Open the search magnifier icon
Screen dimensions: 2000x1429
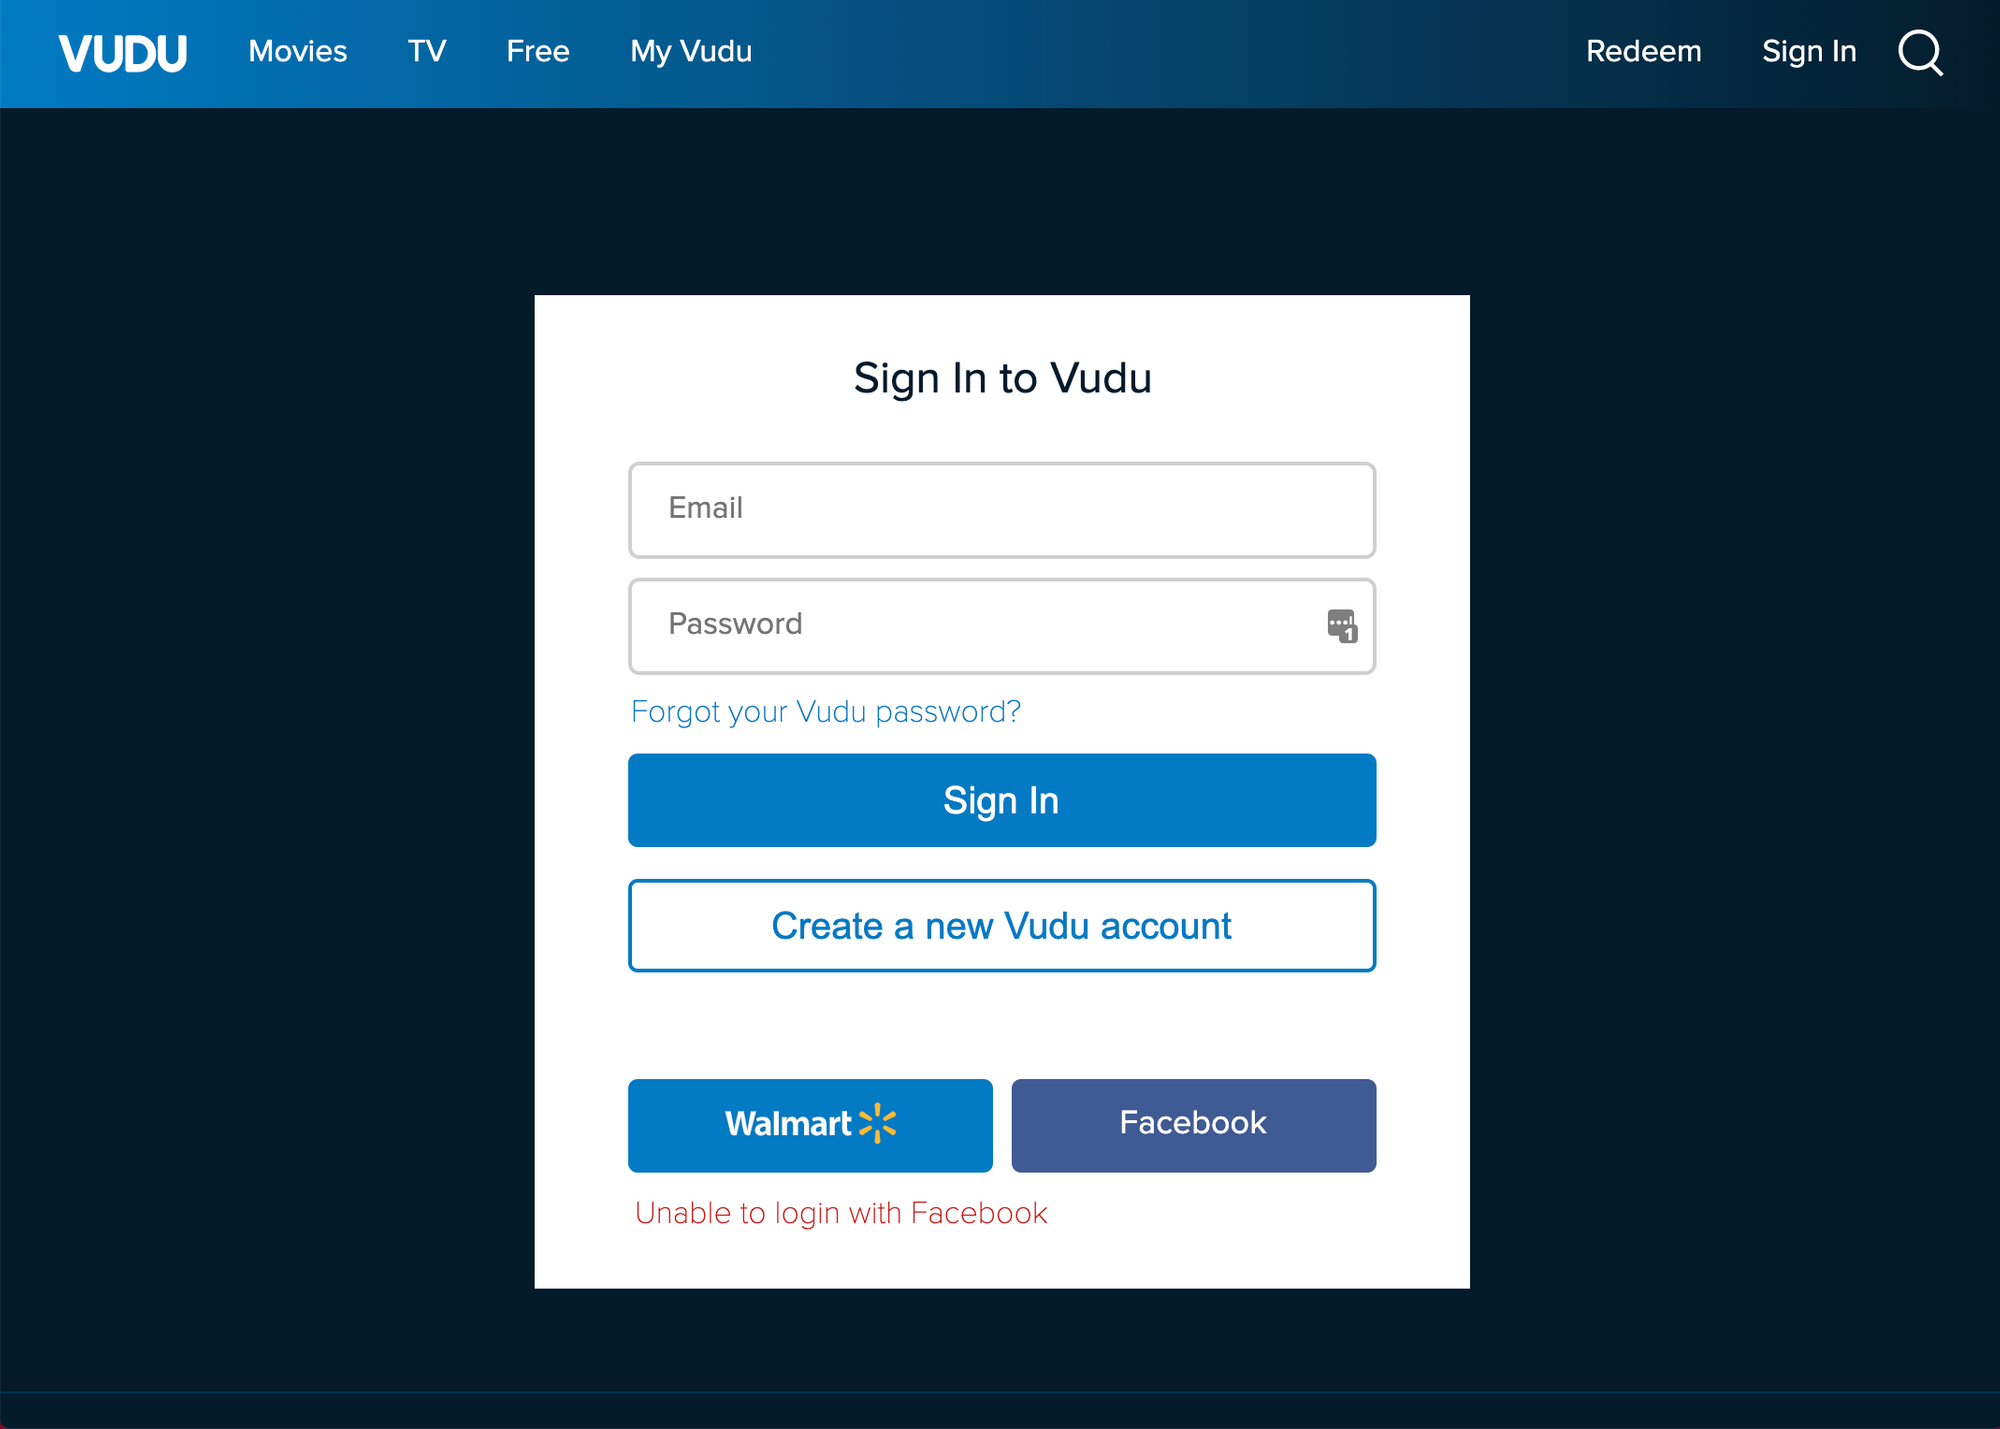tap(1920, 52)
